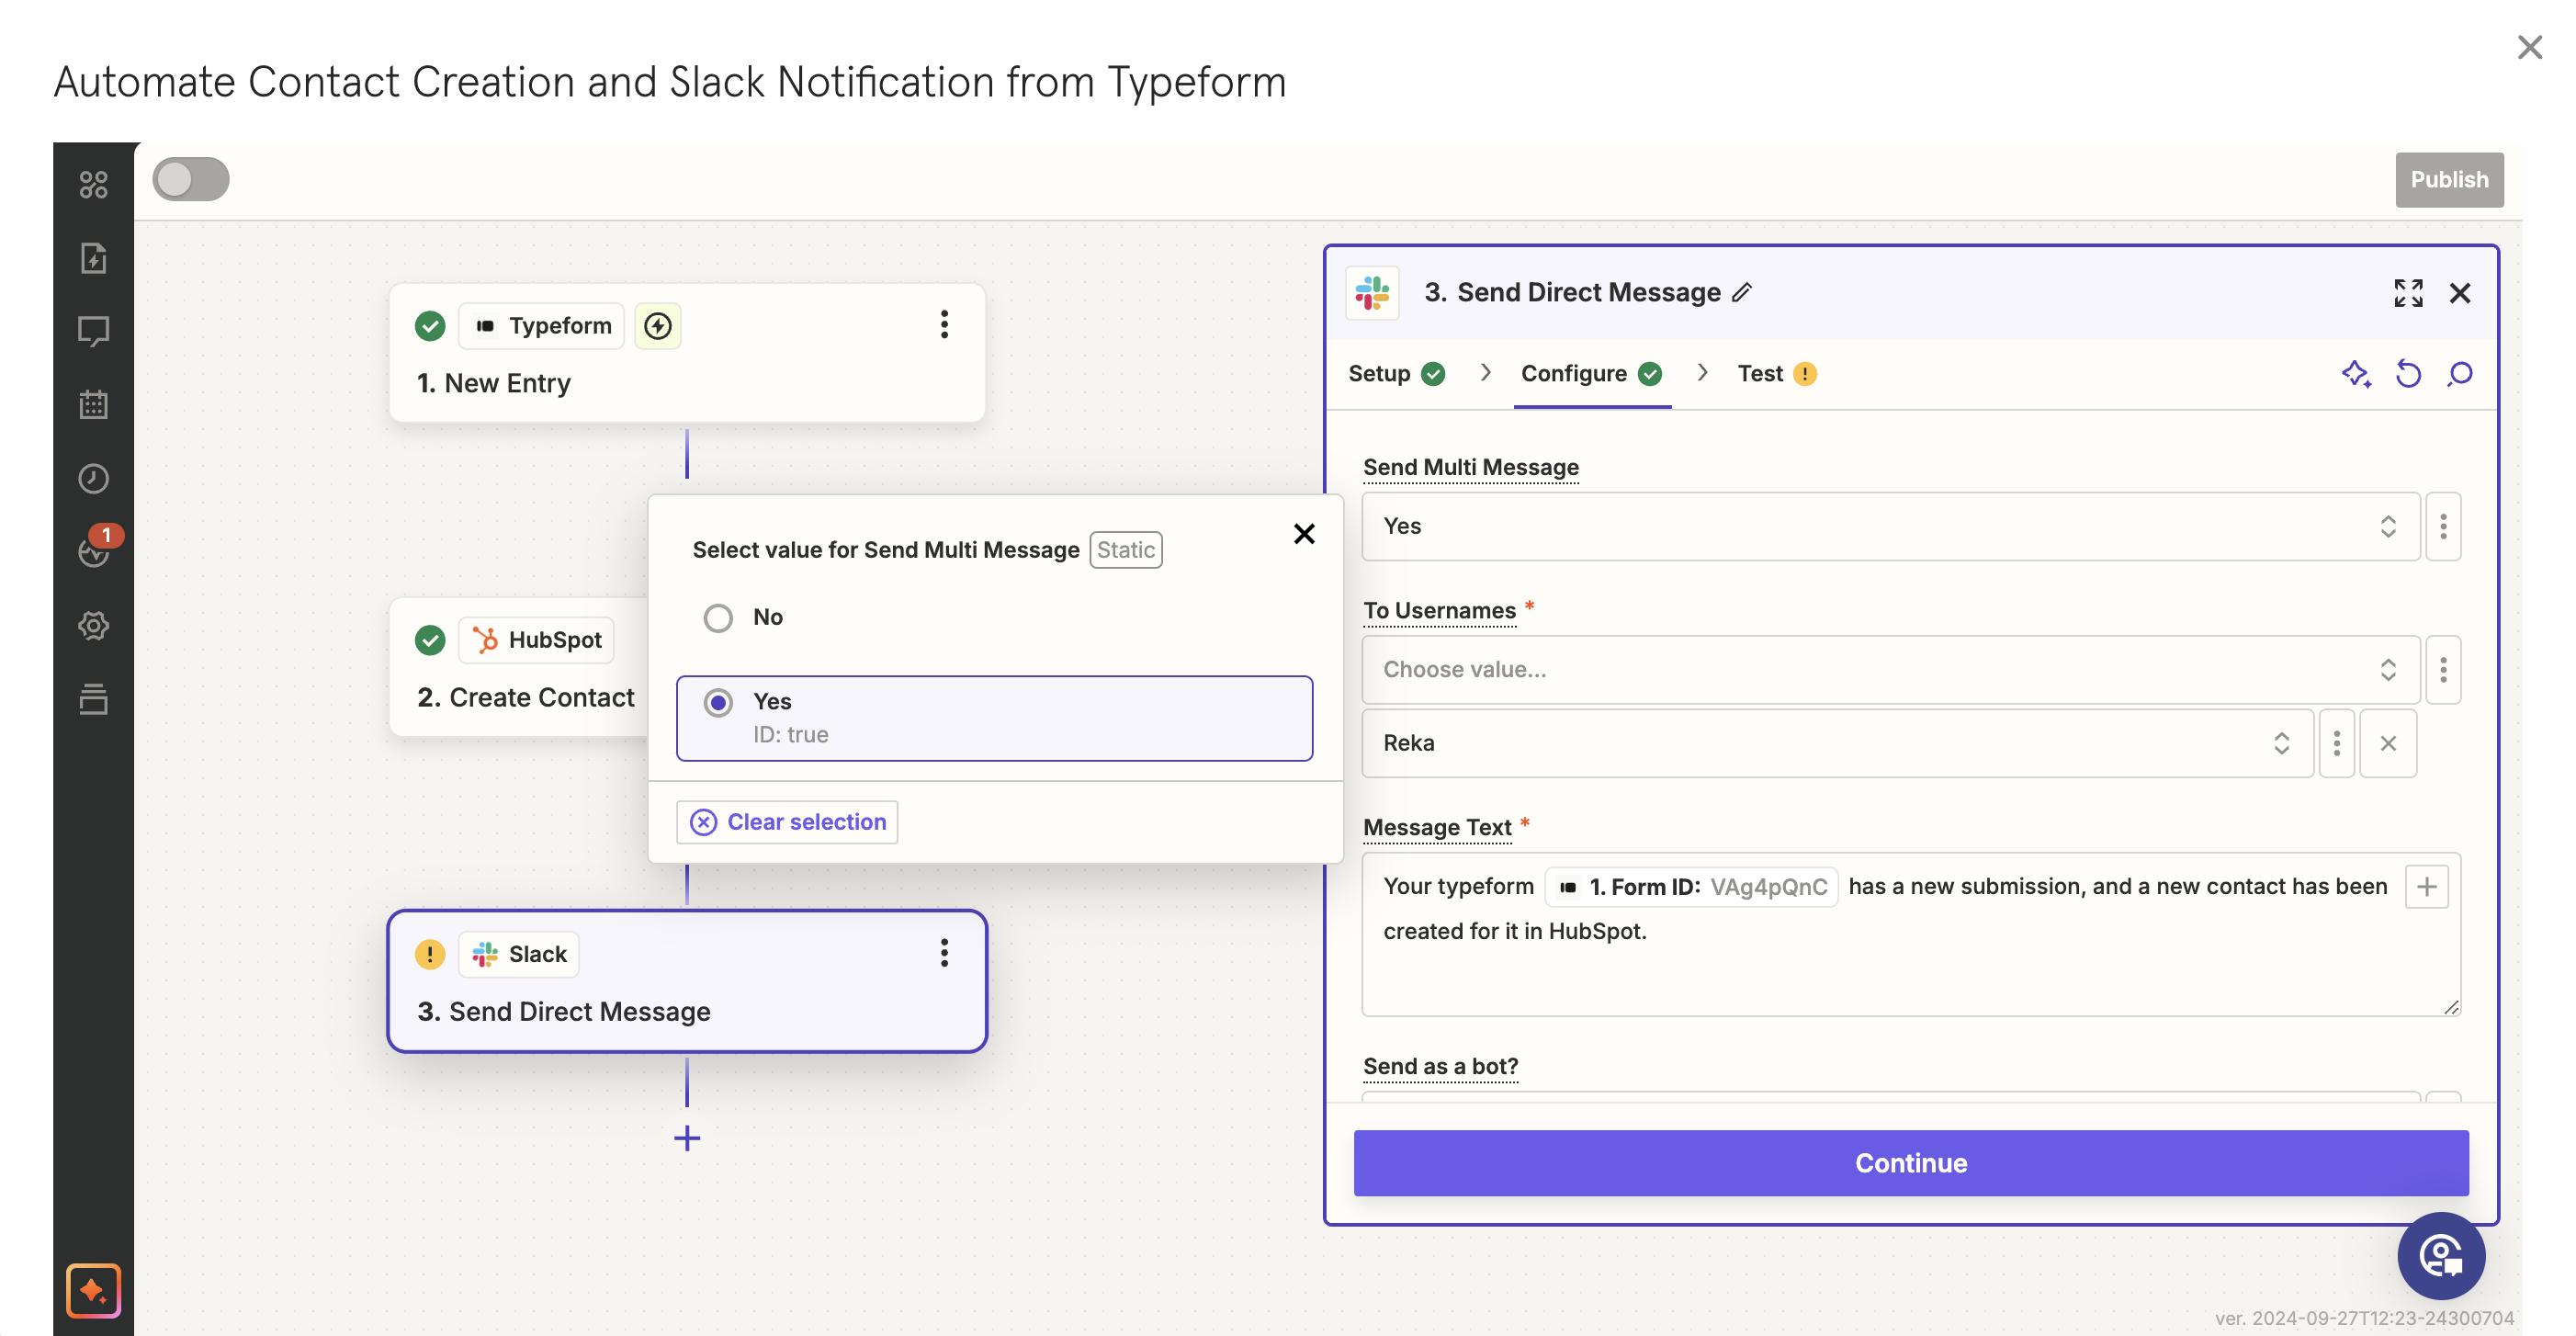This screenshot has height=1336, width=2576.
Task: Remove the Reka username entry
Action: 2387,743
